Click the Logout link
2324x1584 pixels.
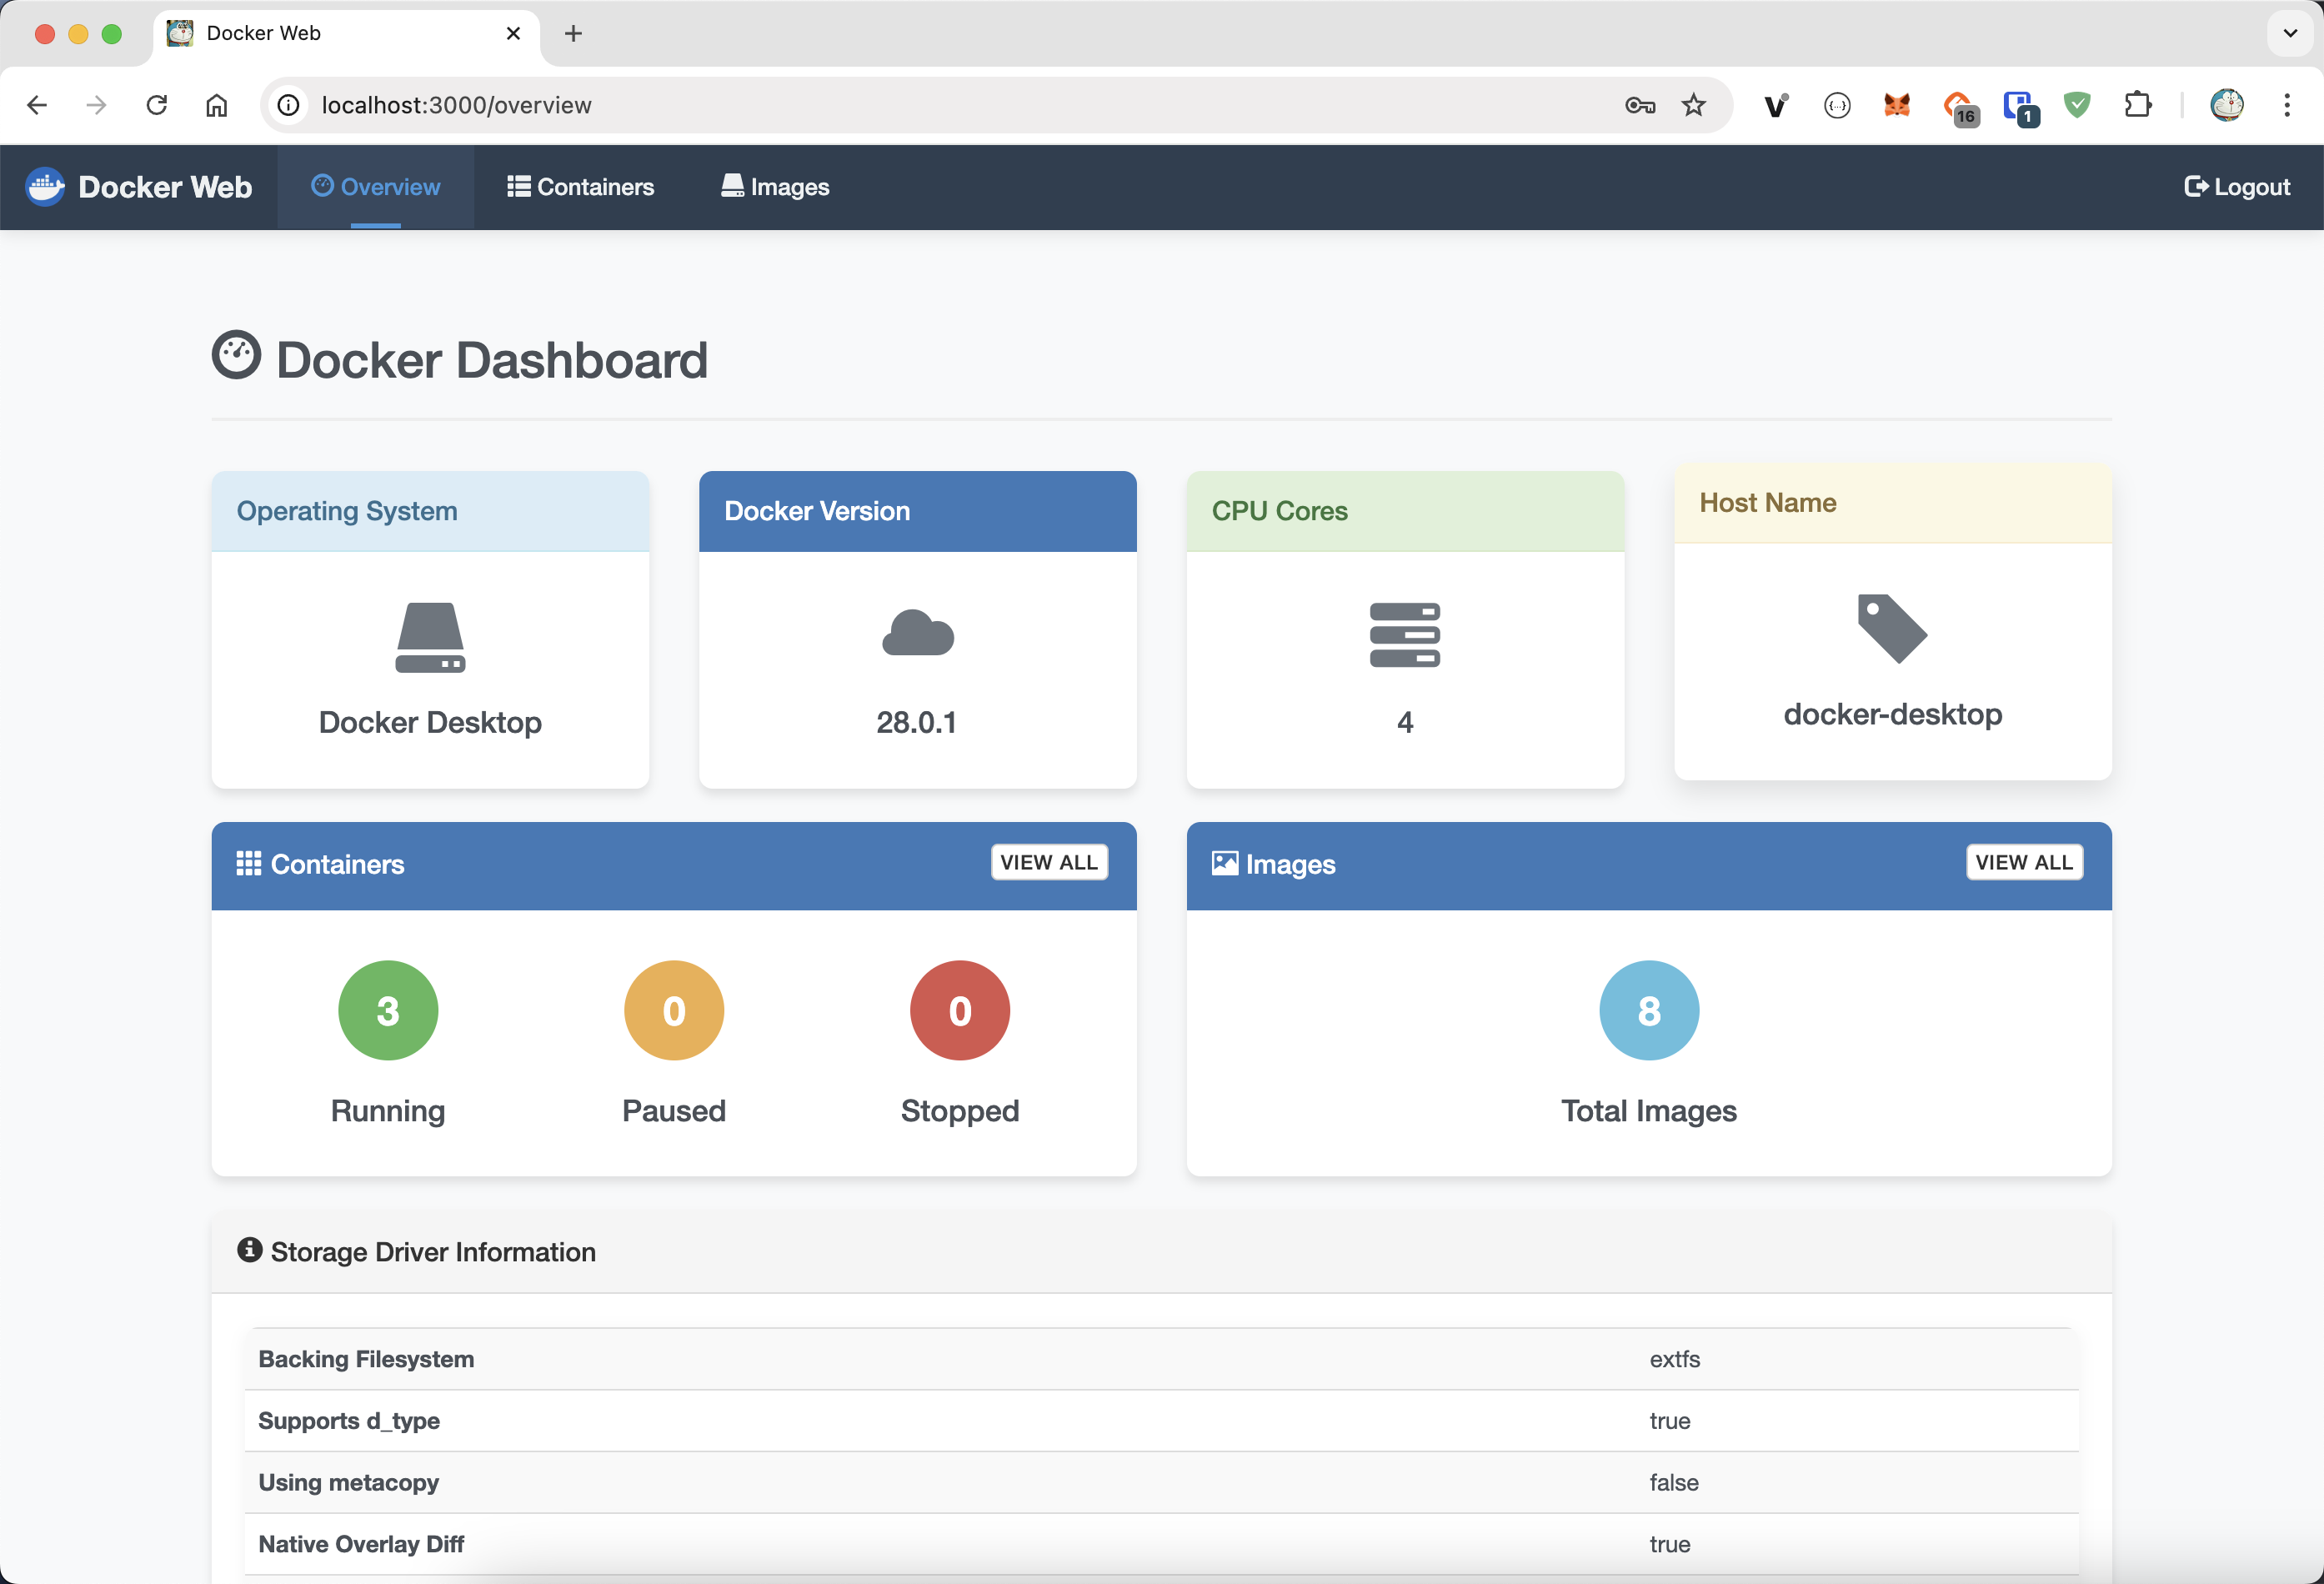click(2237, 187)
